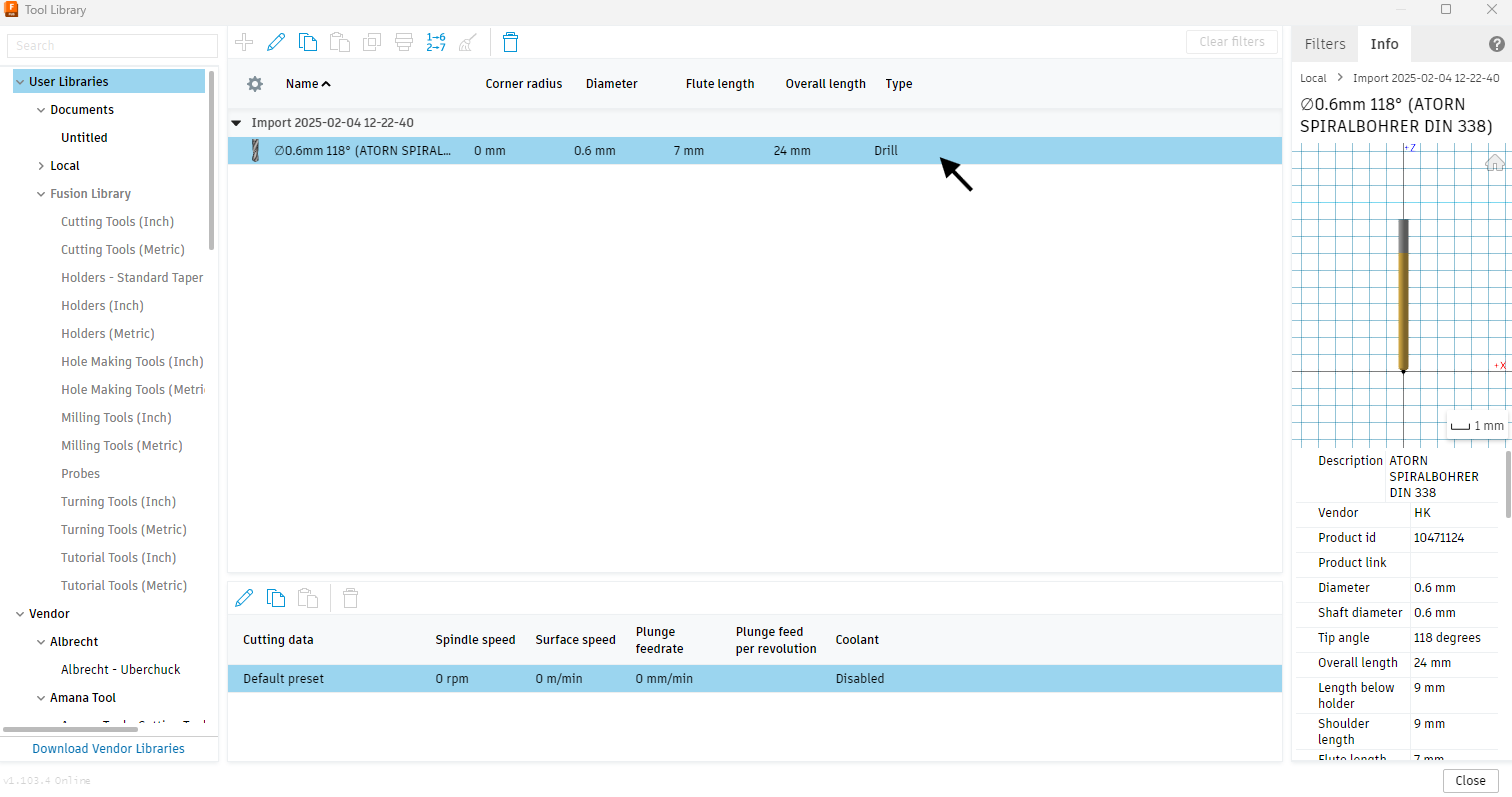Open column settings gear icon

click(255, 84)
